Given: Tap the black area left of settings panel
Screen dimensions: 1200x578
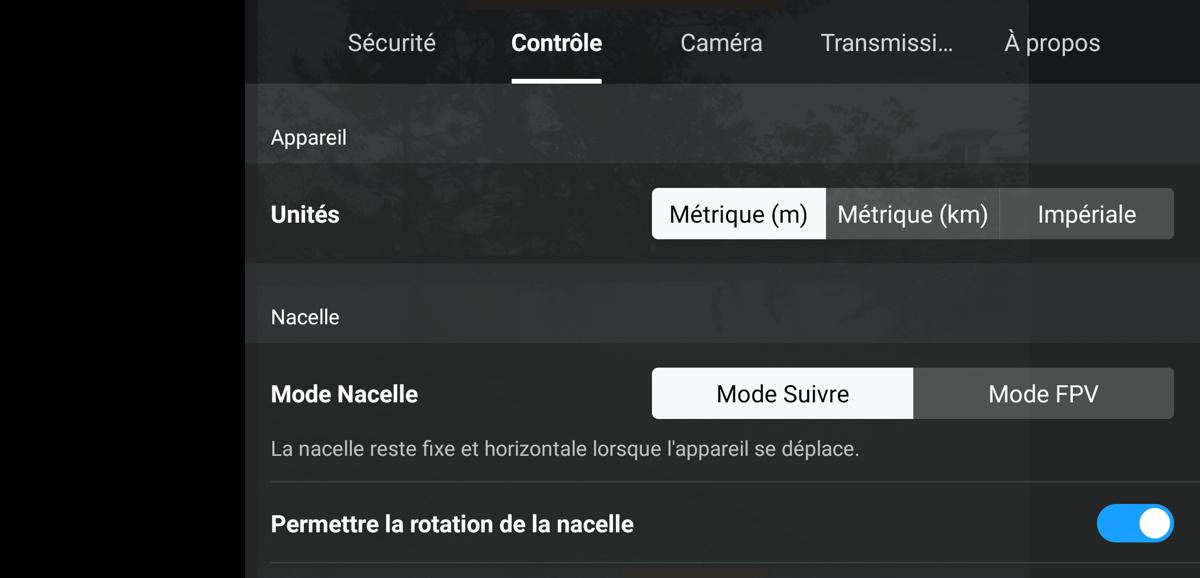Looking at the screenshot, I should [x=122, y=289].
